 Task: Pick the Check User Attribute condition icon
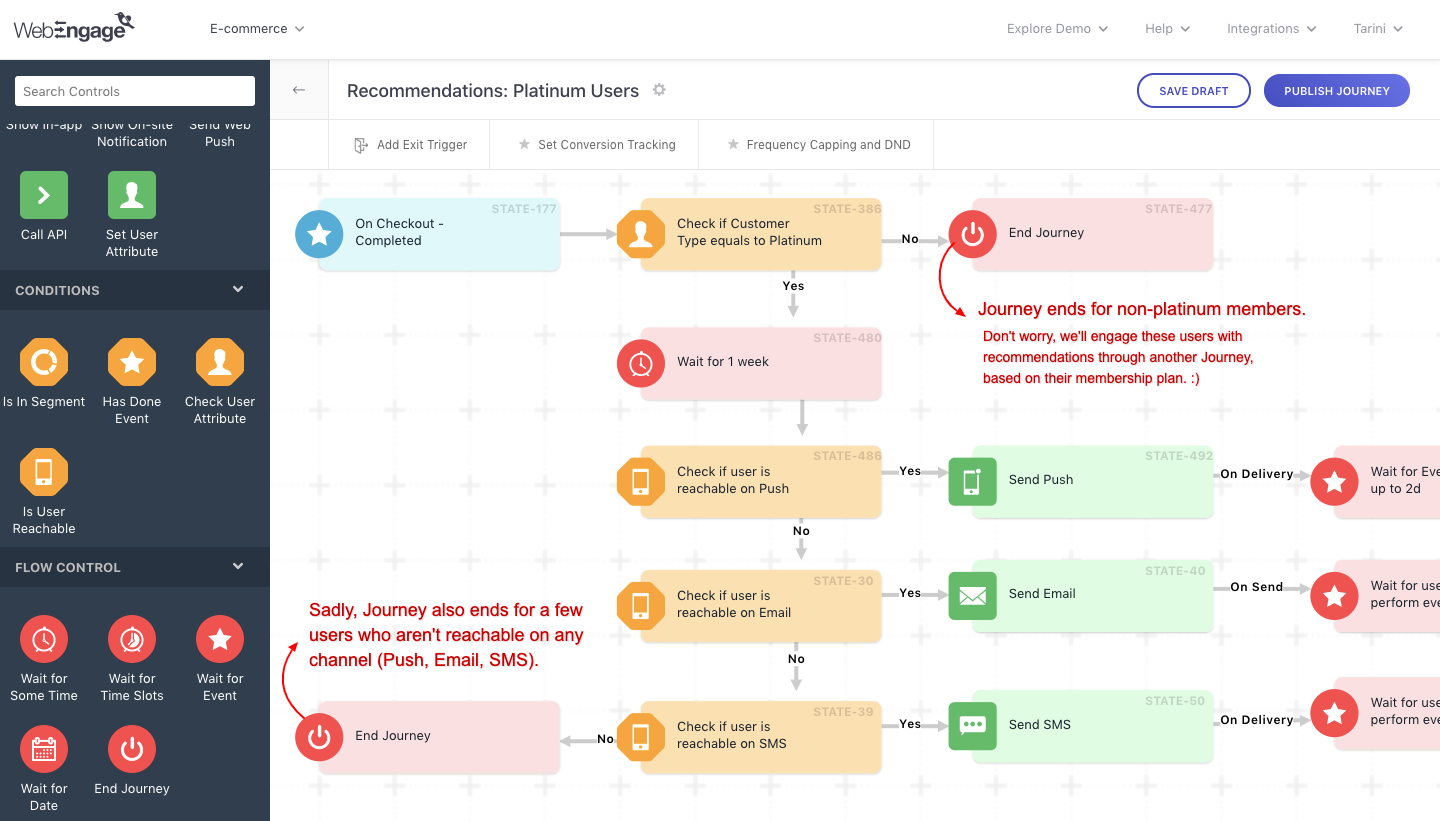point(220,362)
